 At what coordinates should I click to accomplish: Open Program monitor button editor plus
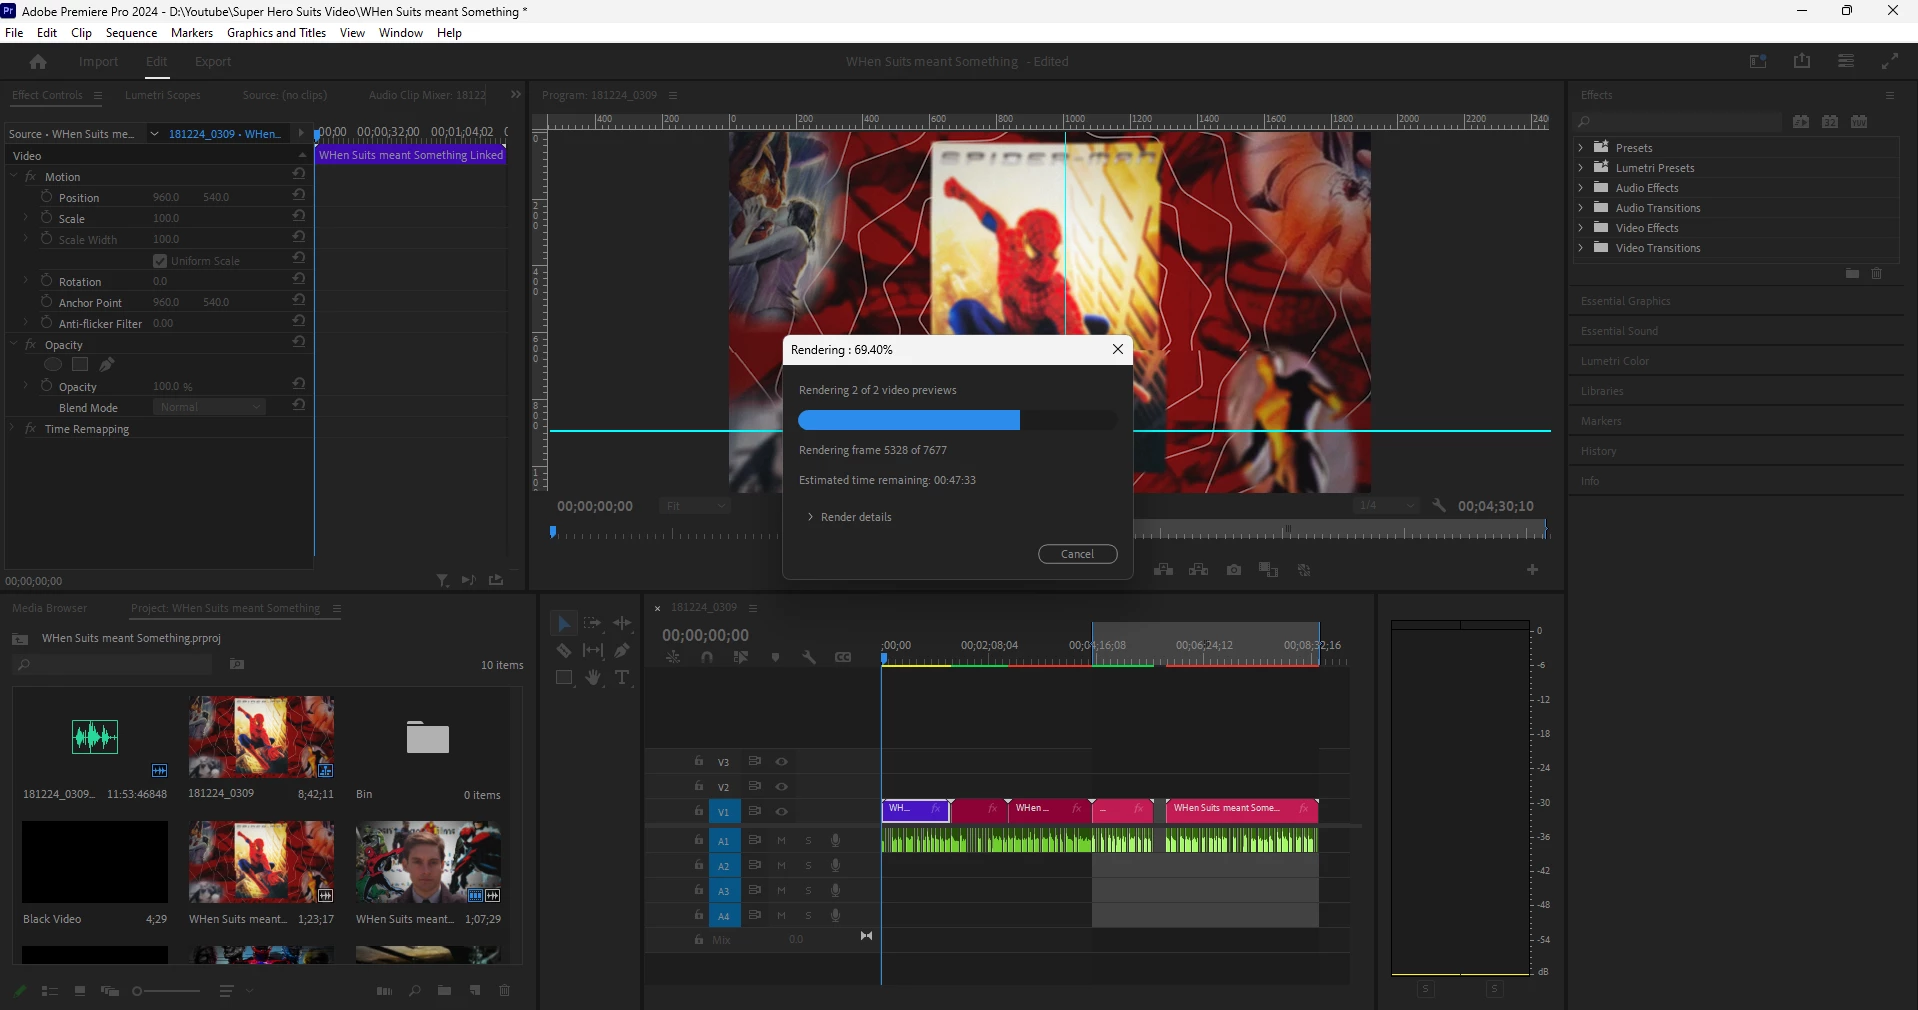(x=1532, y=570)
